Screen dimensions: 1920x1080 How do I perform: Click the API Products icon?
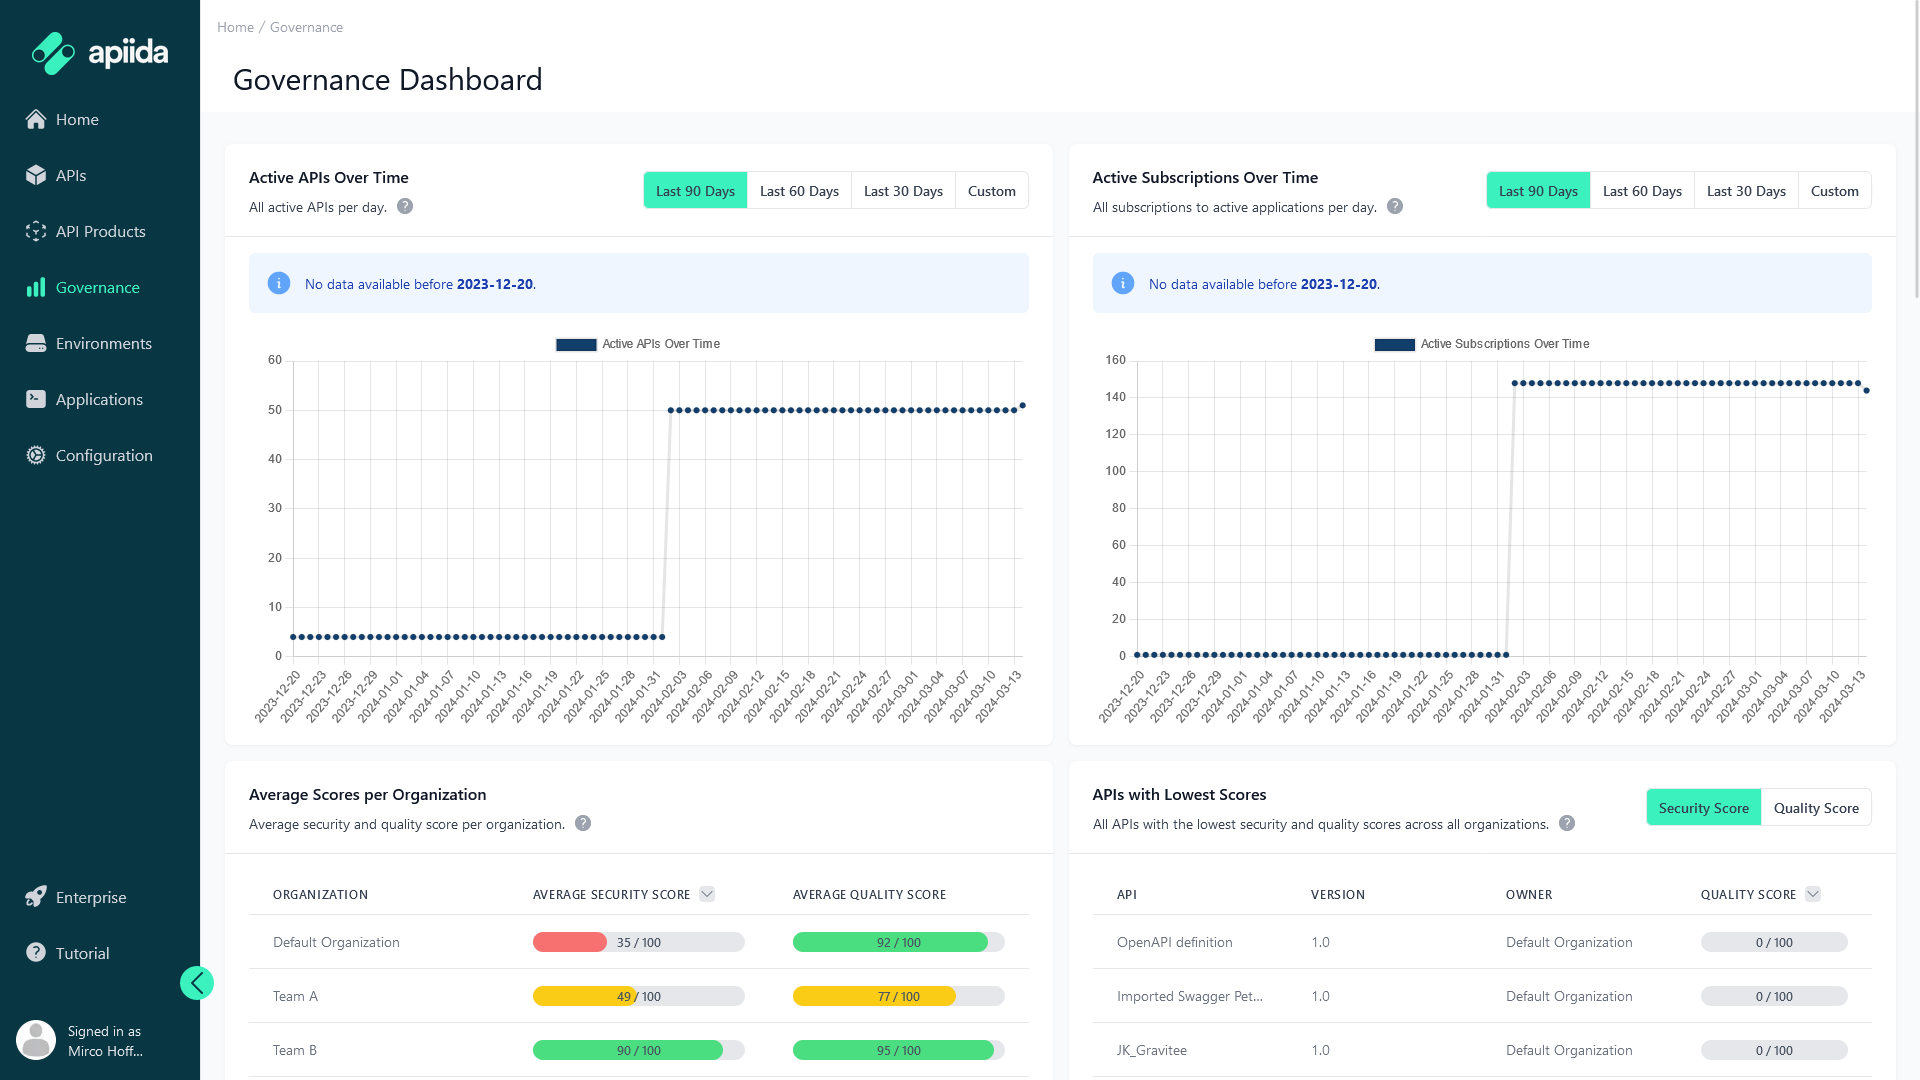[x=36, y=231]
